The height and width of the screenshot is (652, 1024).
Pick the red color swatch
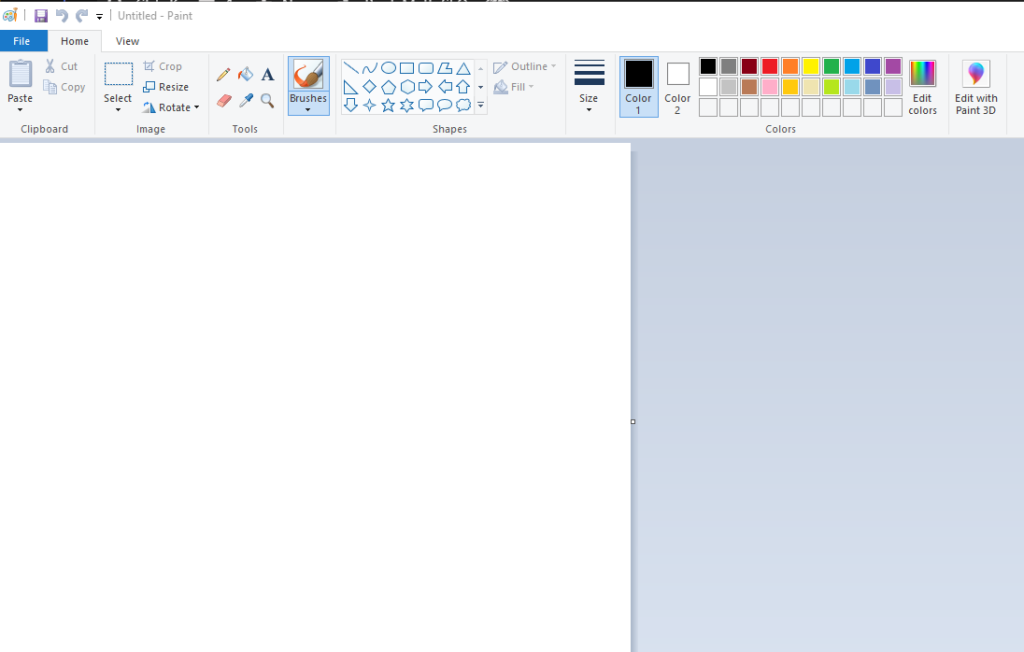[769, 66]
